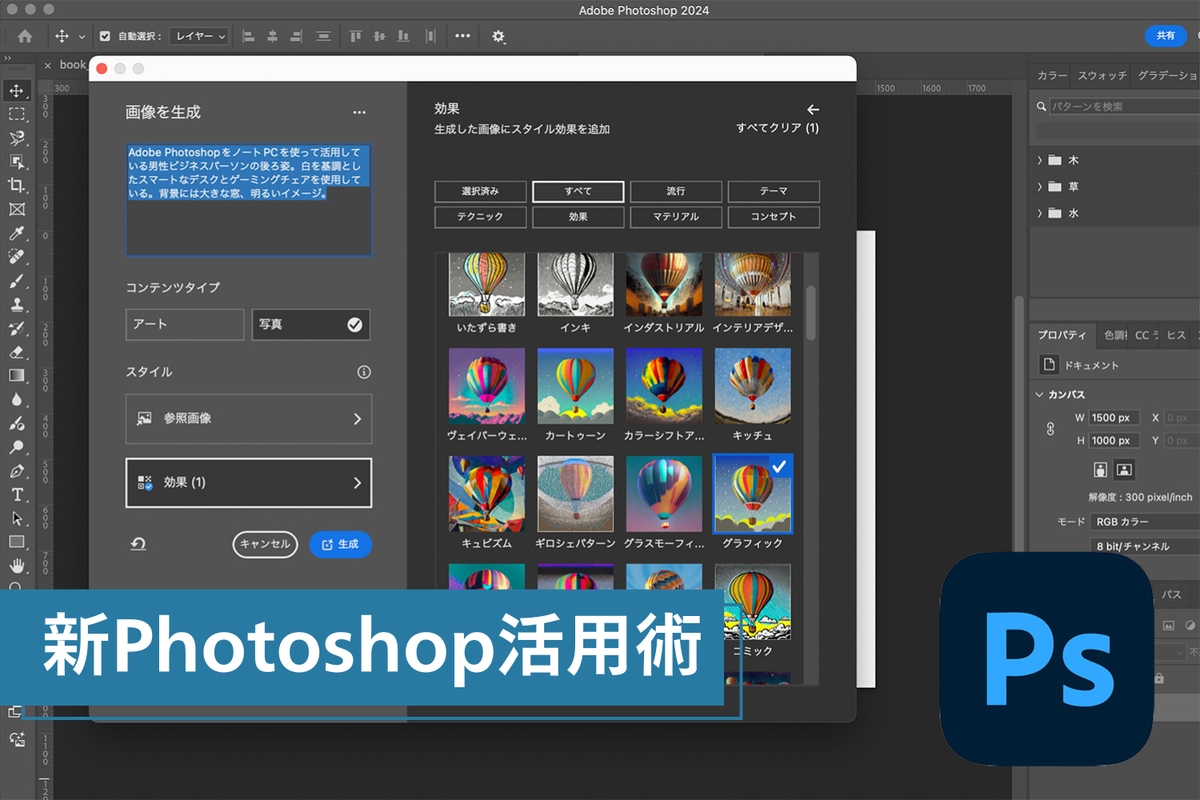This screenshot has width=1200, height=800.
Task: Click the info icon next to スタイル
Action: pos(364,372)
